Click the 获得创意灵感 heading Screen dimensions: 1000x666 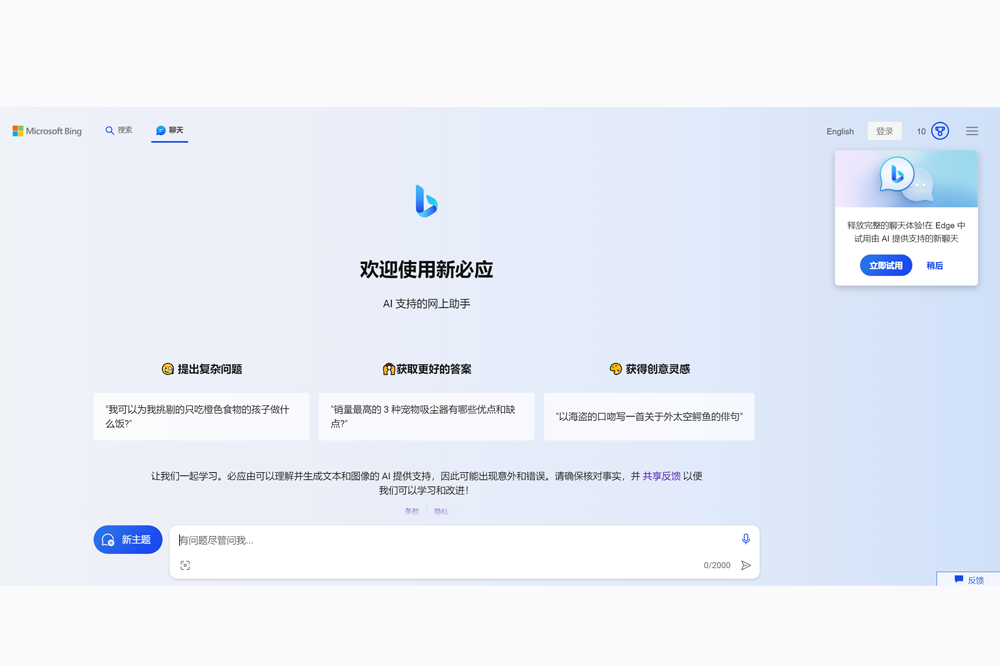[x=650, y=369]
